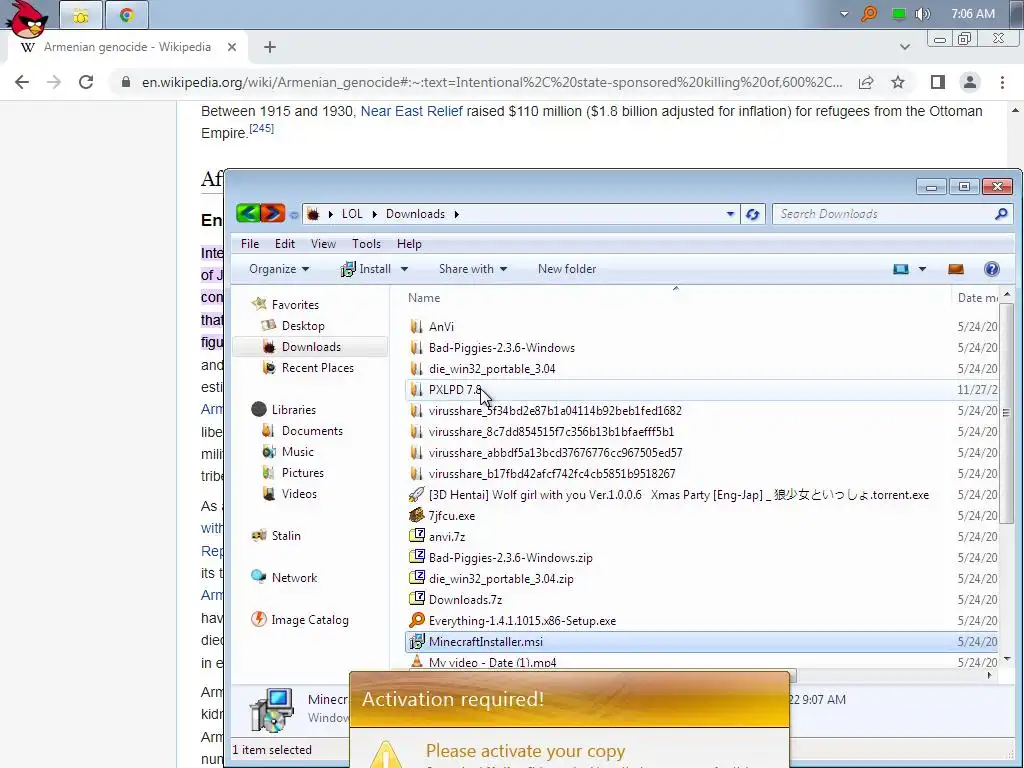Toggle Chrome side panel icon
Viewport: 1024px width, 768px height.
pos(938,82)
